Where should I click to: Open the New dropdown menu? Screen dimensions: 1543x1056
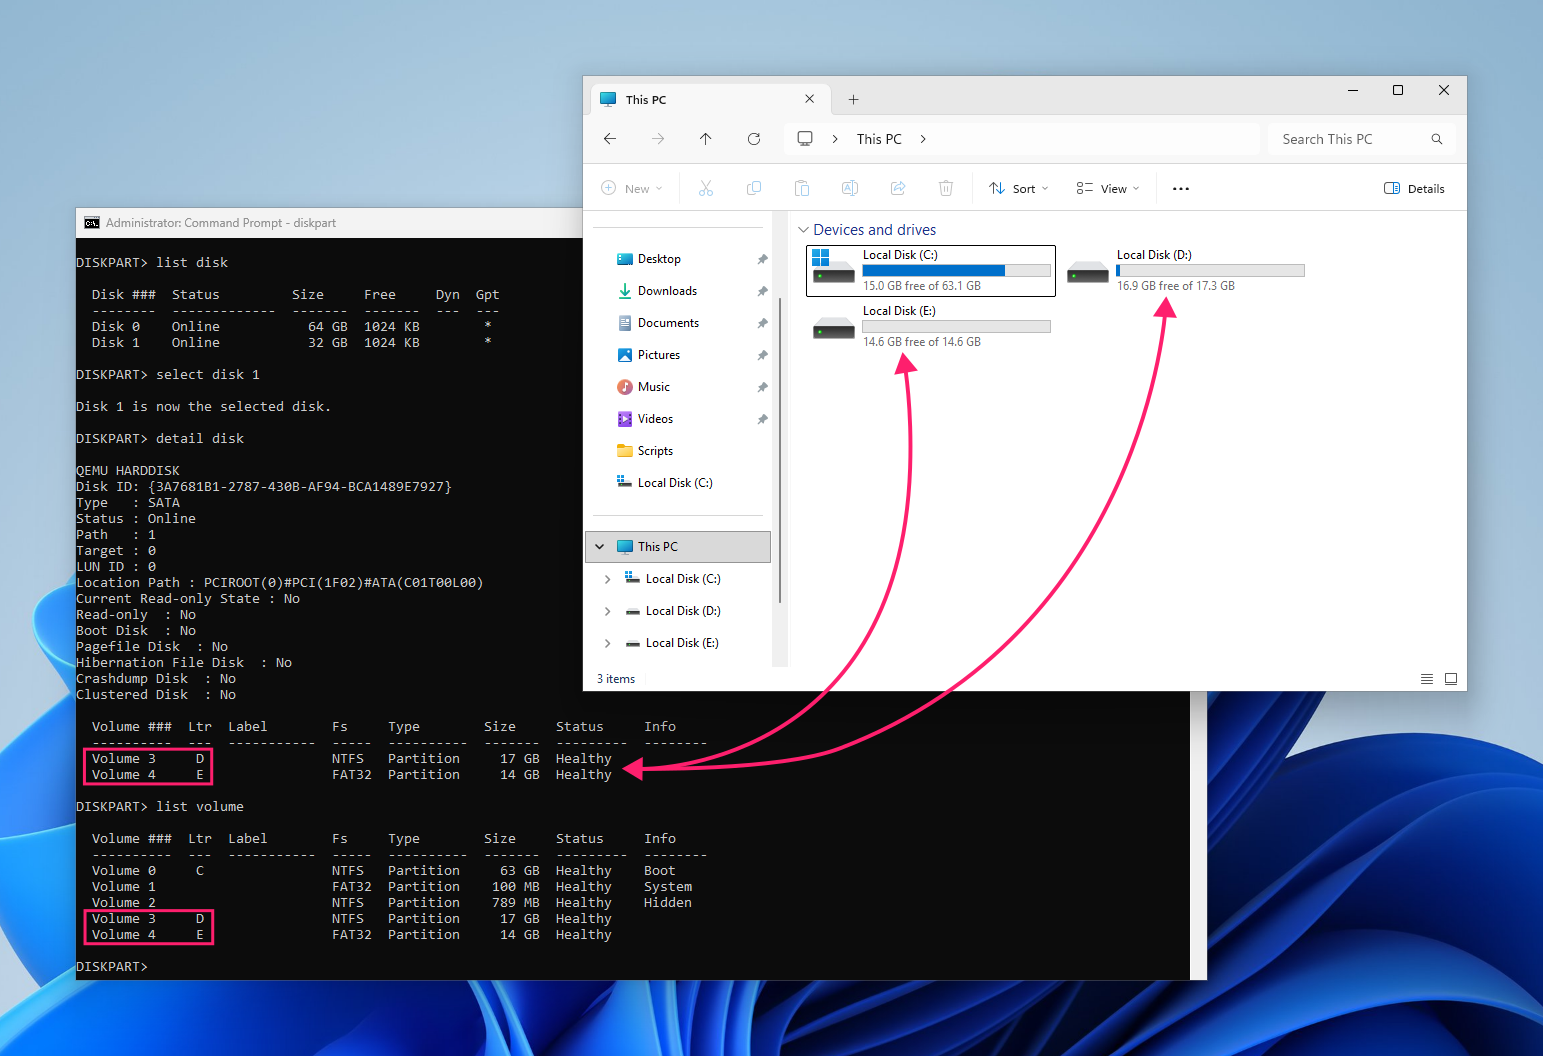632,188
